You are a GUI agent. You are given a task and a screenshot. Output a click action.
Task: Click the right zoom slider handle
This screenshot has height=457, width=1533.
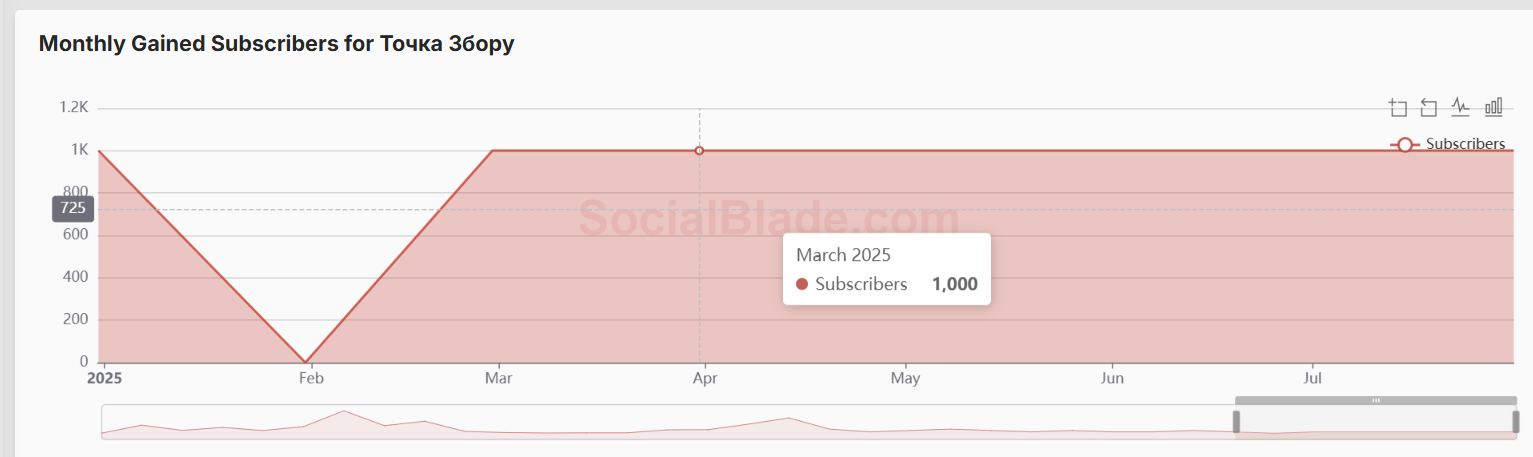1516,422
